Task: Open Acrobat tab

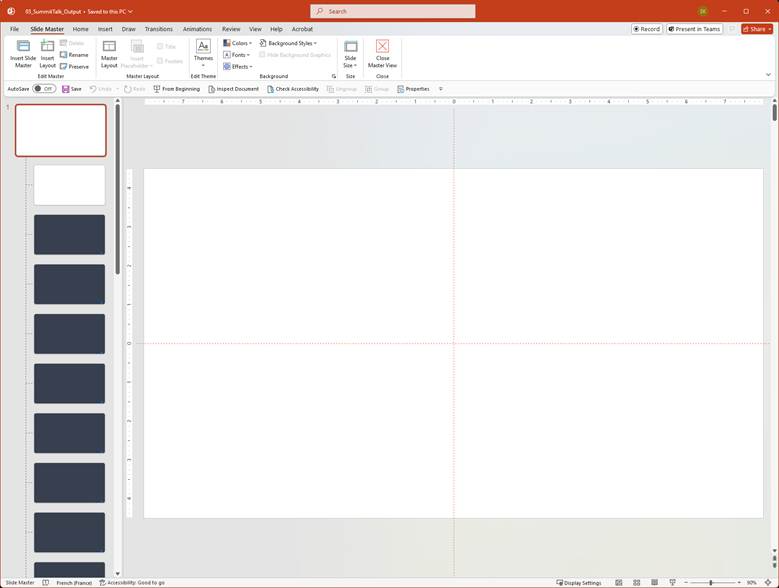Action: pos(302,29)
